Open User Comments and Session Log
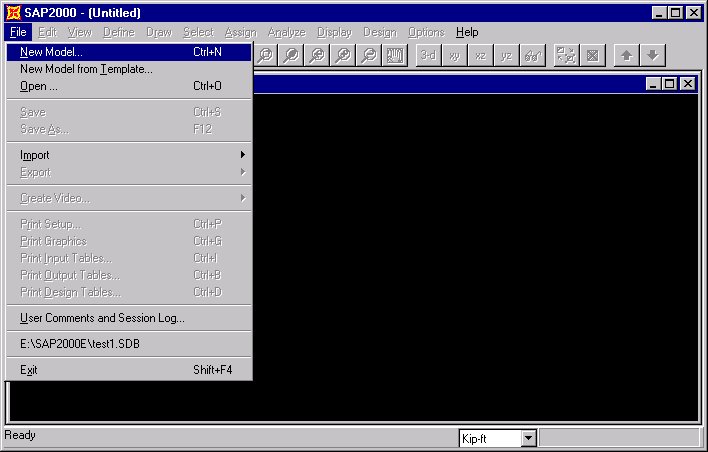 [x=129, y=318]
